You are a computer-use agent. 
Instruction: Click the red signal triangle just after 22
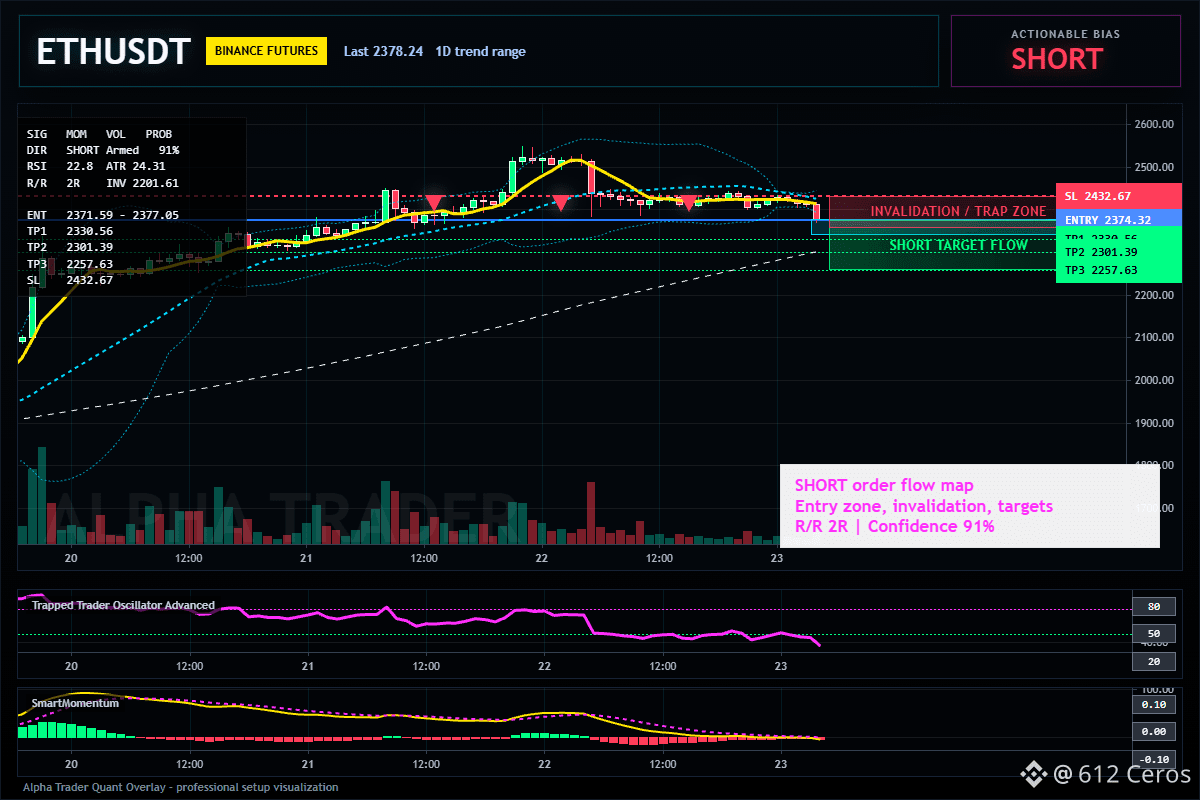pos(561,203)
